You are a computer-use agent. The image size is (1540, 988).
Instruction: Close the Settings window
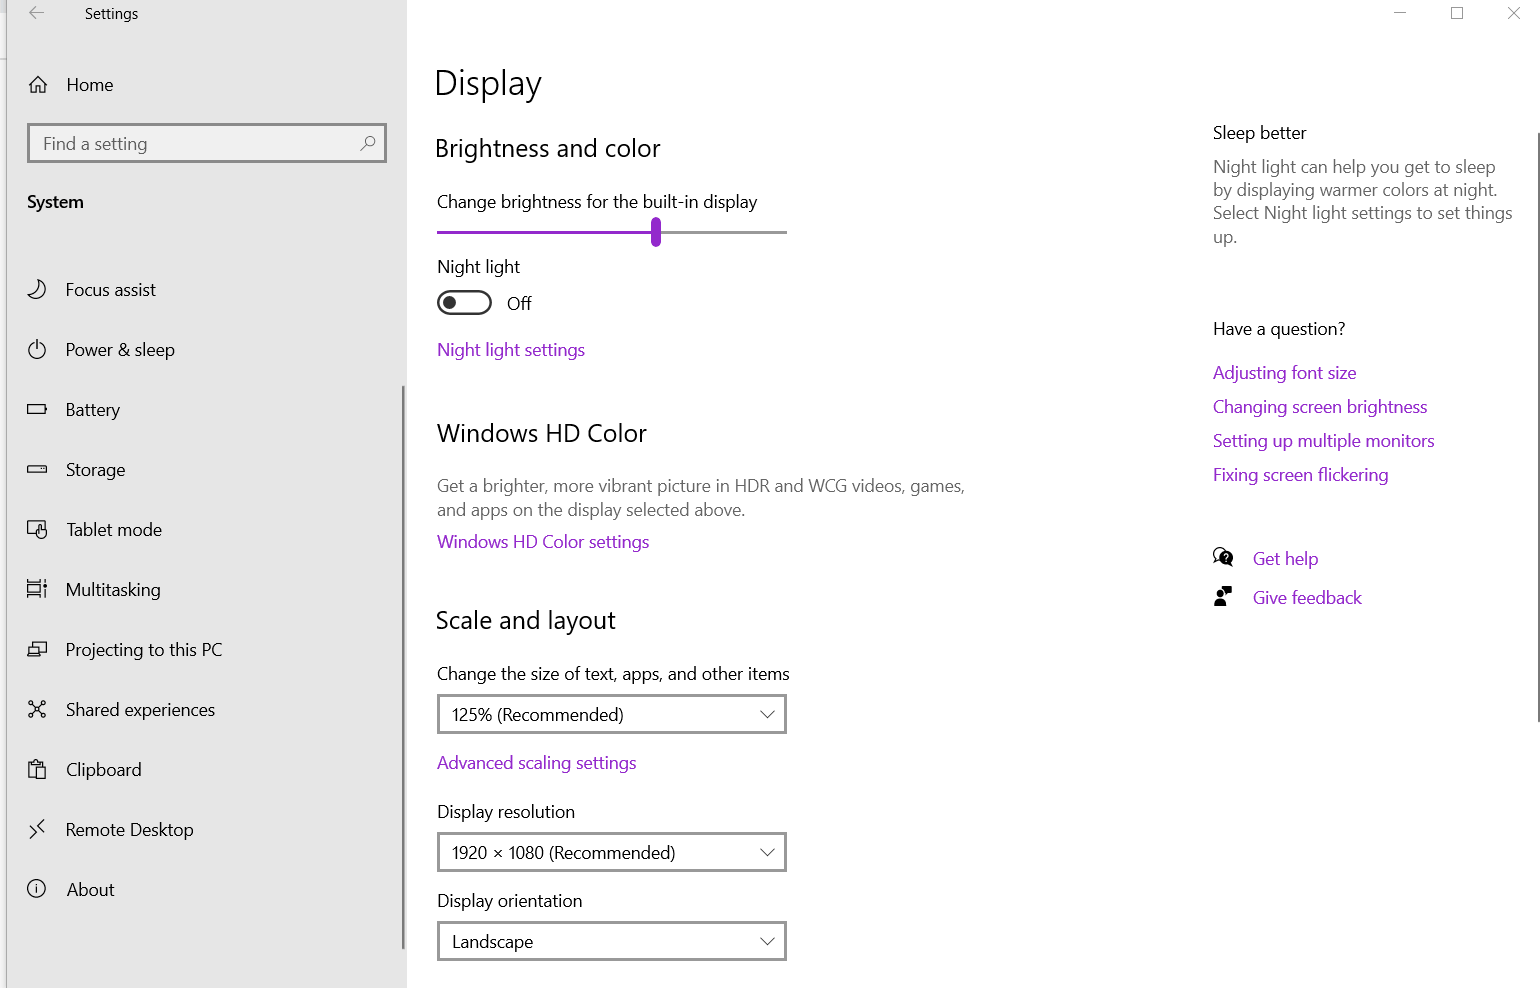coord(1513,13)
